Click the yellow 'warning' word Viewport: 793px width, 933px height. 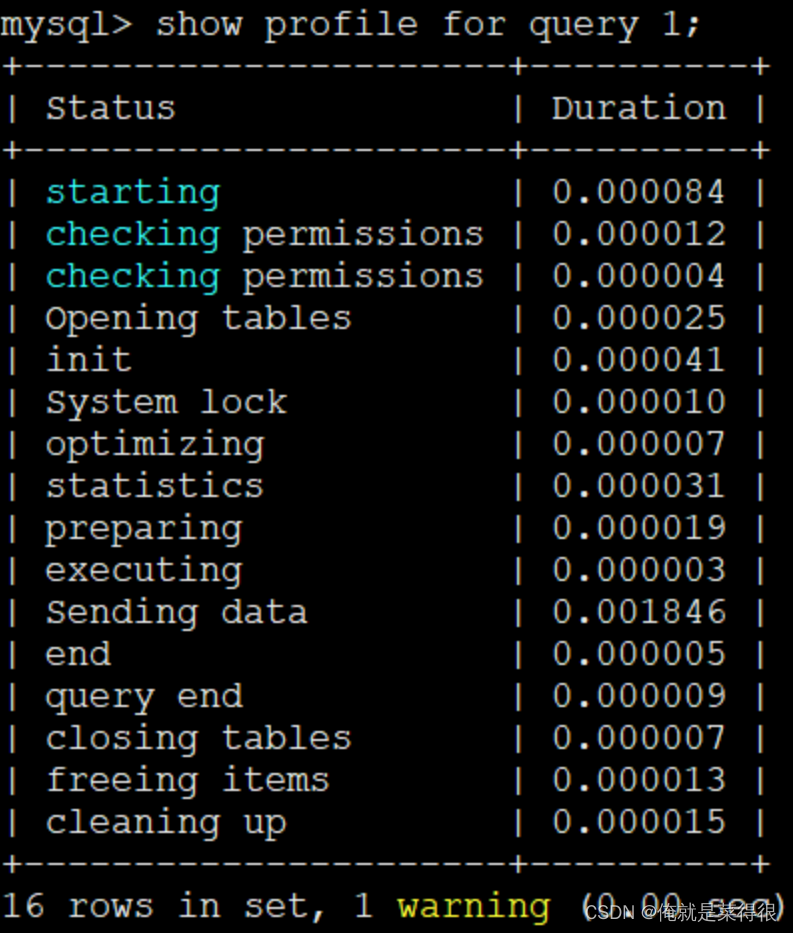pyautogui.click(x=474, y=908)
